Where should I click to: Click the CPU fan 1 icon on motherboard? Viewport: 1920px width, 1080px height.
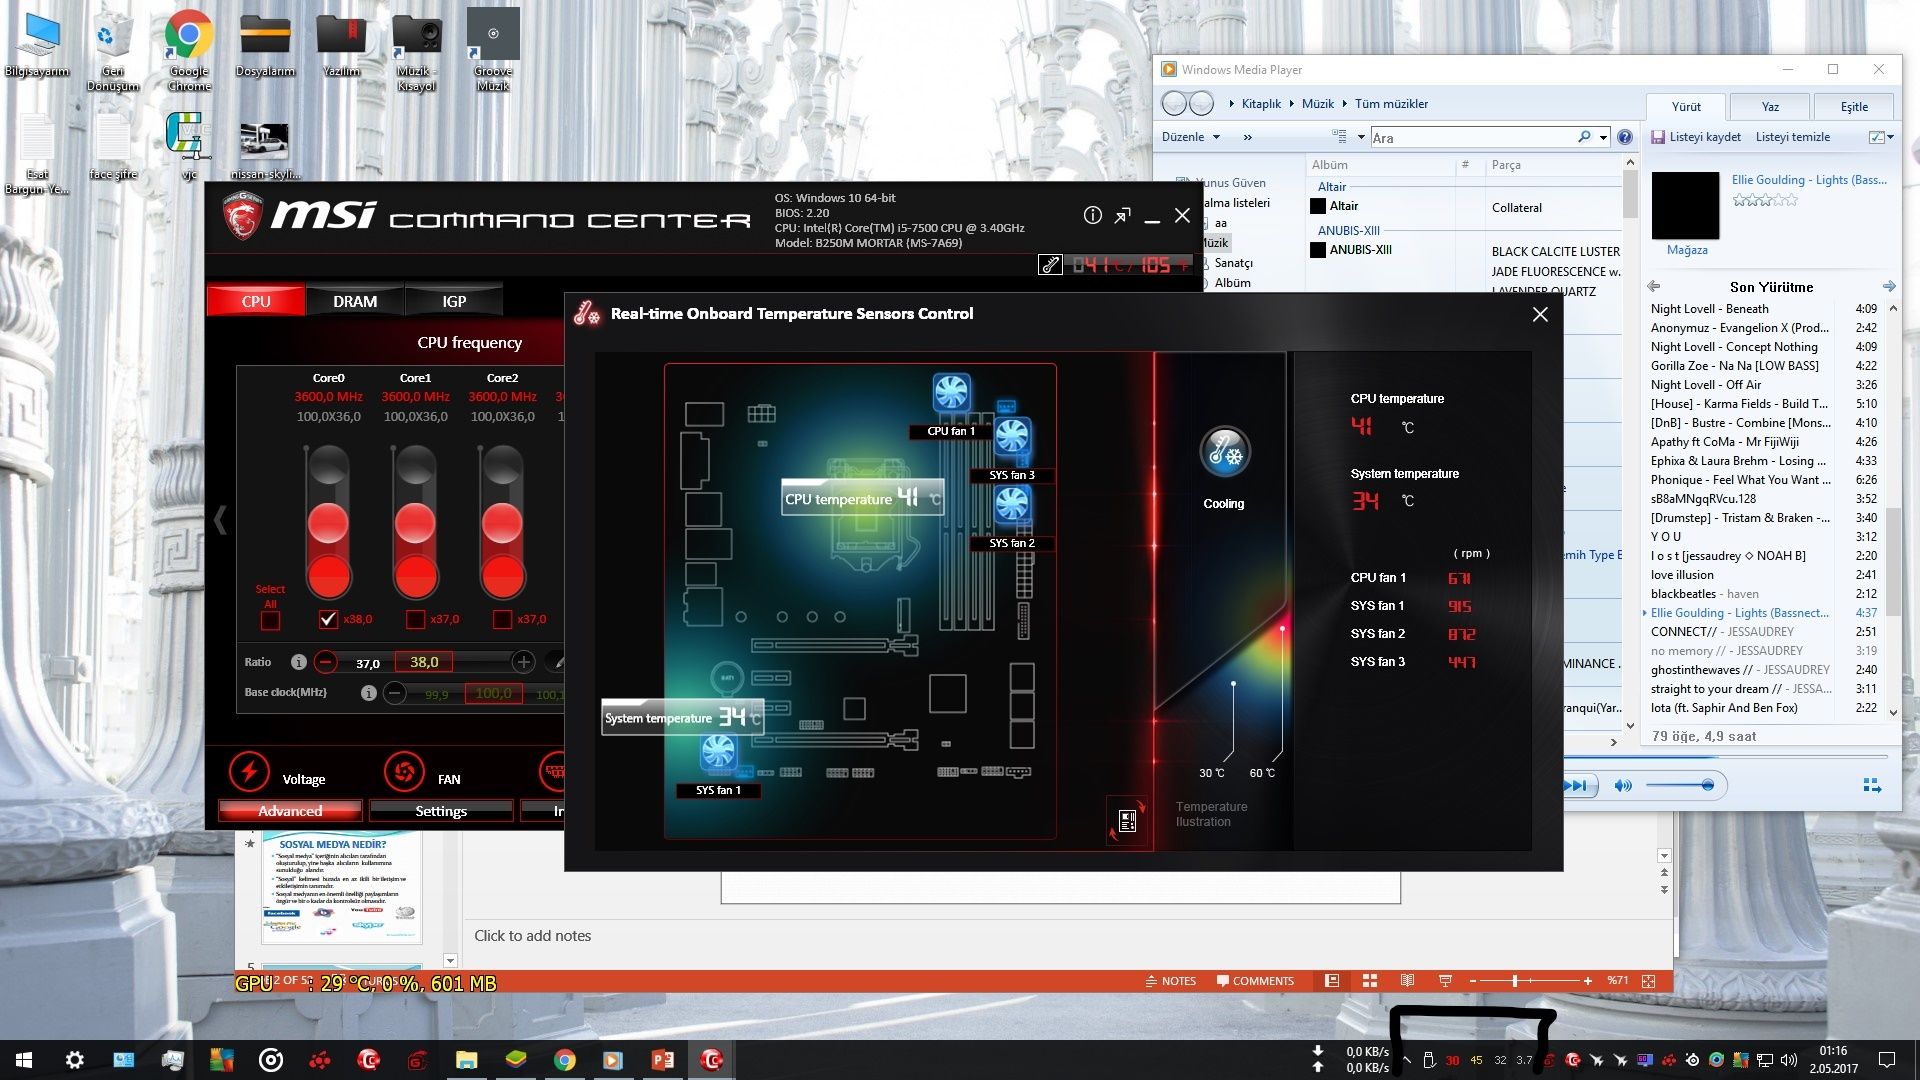951,393
